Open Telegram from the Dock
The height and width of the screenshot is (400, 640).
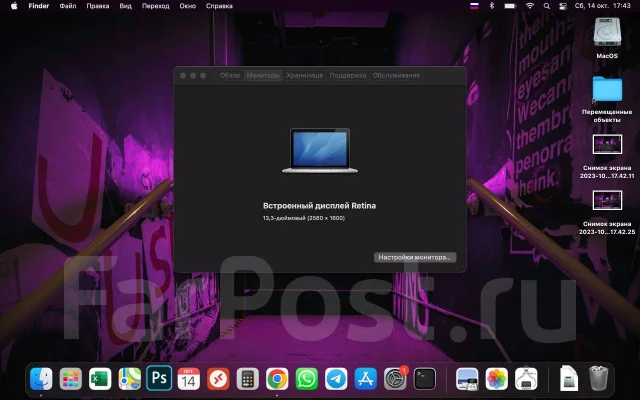pos(336,379)
